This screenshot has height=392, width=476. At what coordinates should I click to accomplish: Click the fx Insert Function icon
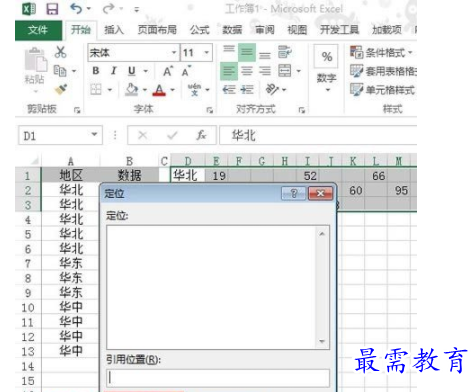[201, 135]
